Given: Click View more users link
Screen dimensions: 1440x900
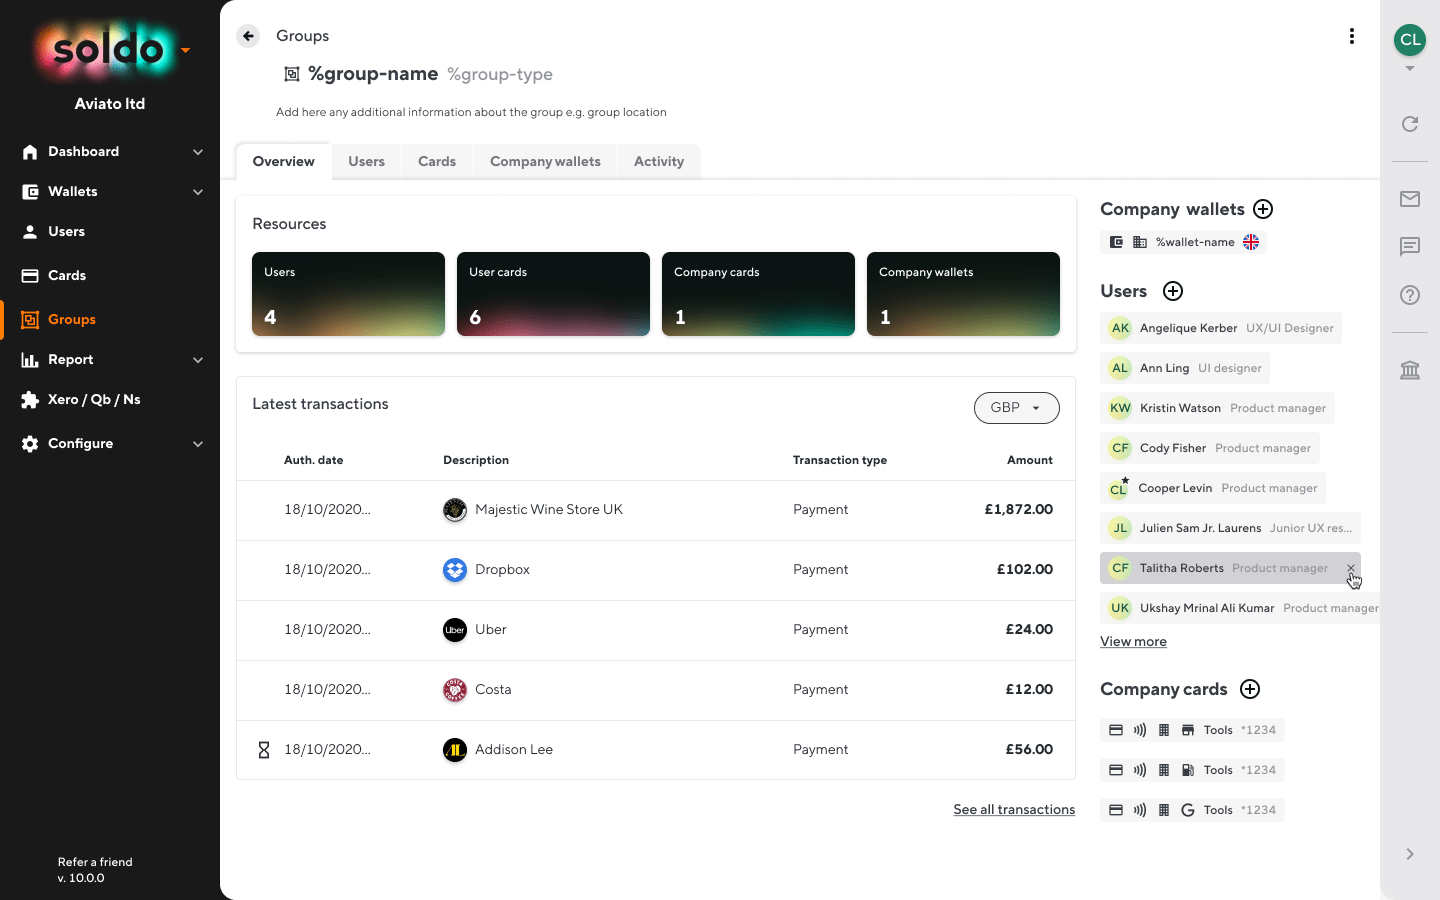Looking at the screenshot, I should click(1133, 642).
